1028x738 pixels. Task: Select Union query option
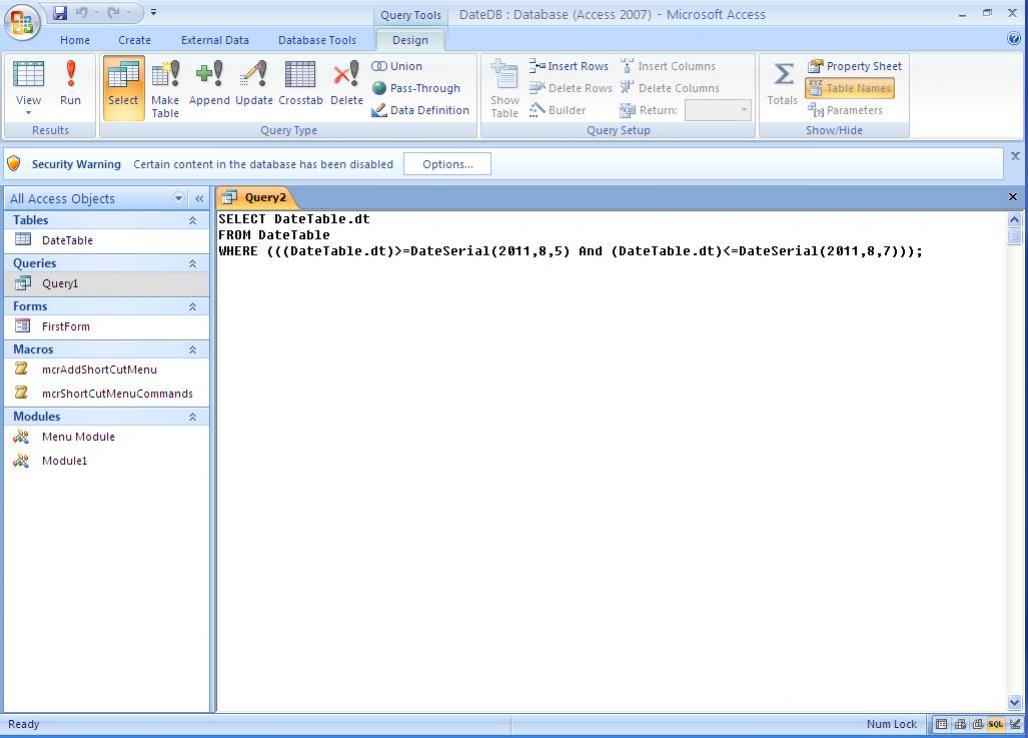click(397, 66)
